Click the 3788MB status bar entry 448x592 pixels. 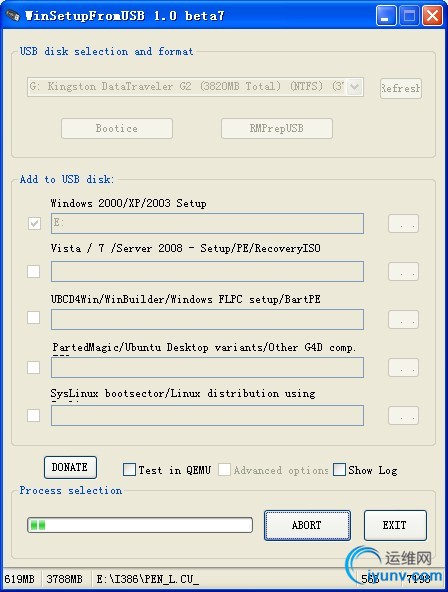pos(65,579)
